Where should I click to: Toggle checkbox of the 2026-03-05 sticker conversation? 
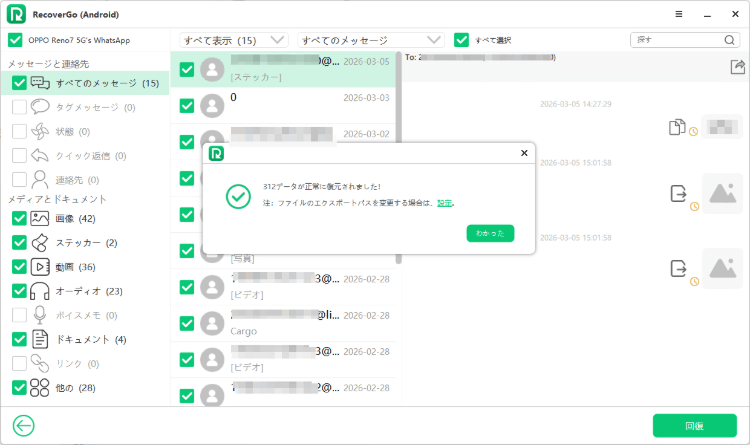(187, 69)
